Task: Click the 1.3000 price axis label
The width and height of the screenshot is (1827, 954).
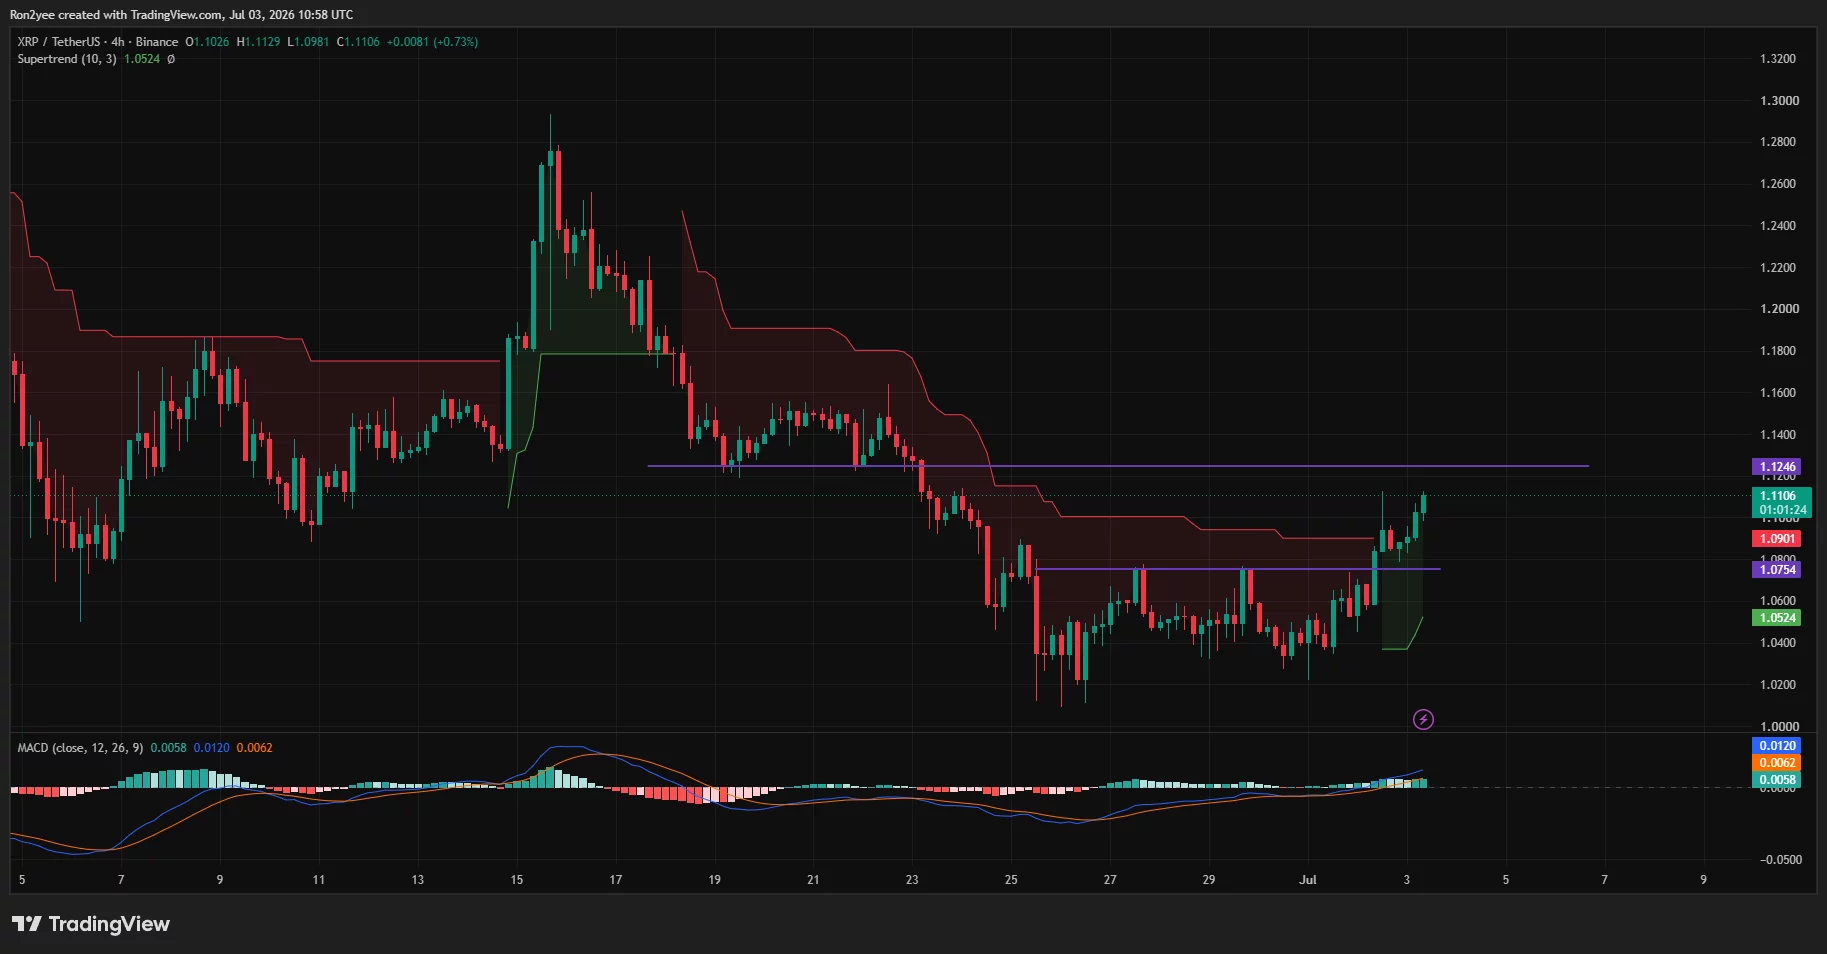Action: (x=1777, y=101)
